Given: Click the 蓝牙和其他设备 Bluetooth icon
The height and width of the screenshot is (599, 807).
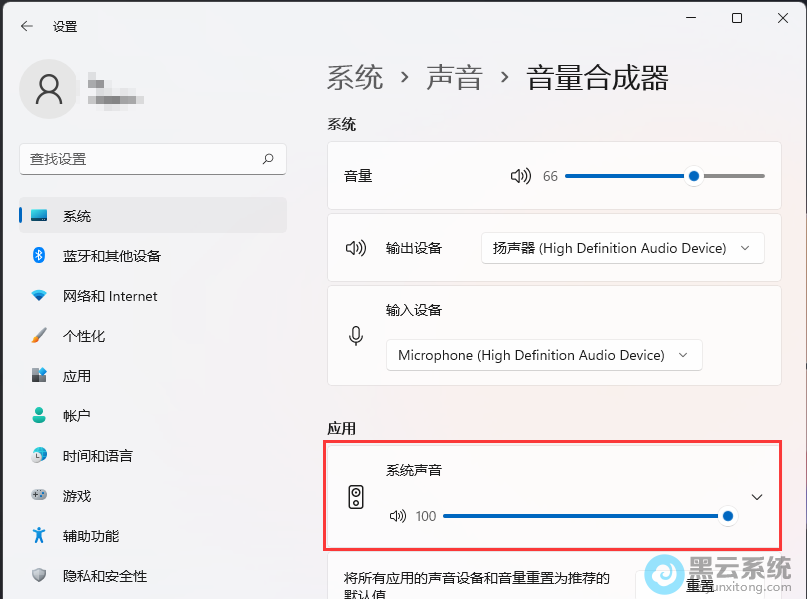Looking at the screenshot, I should 39,256.
